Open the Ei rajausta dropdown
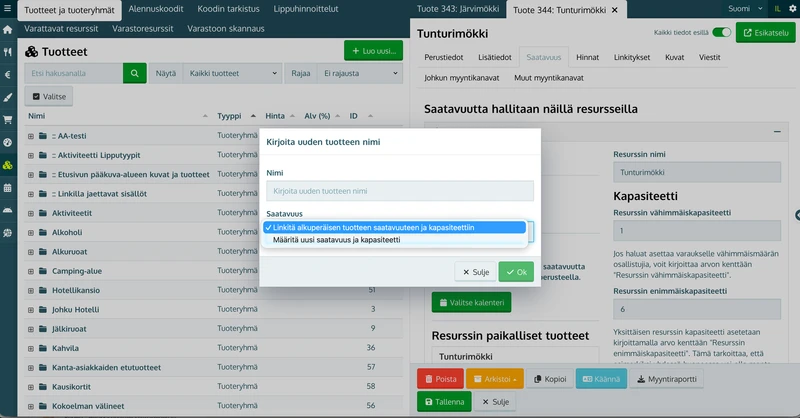This screenshot has width=800, height=418. (360, 73)
